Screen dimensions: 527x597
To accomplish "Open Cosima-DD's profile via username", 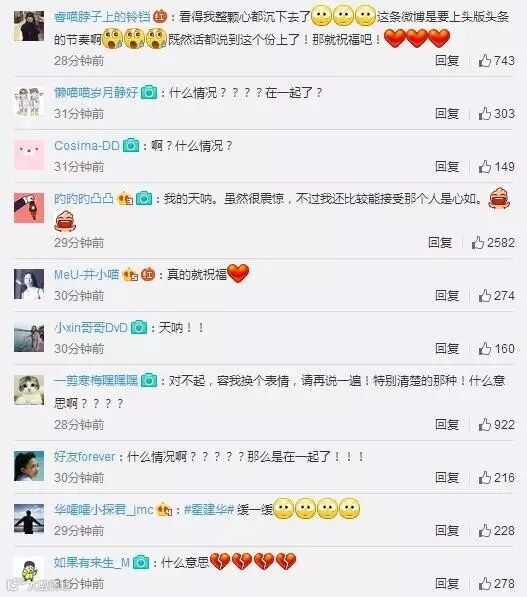I will tap(87, 145).
